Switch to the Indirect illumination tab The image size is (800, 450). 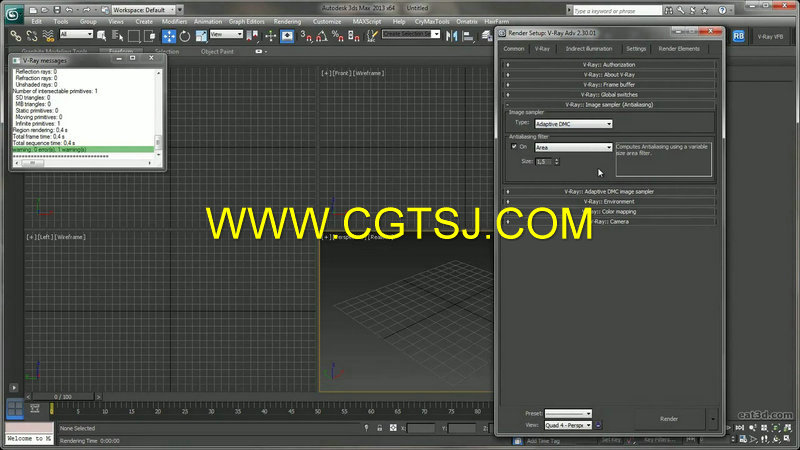click(589, 49)
